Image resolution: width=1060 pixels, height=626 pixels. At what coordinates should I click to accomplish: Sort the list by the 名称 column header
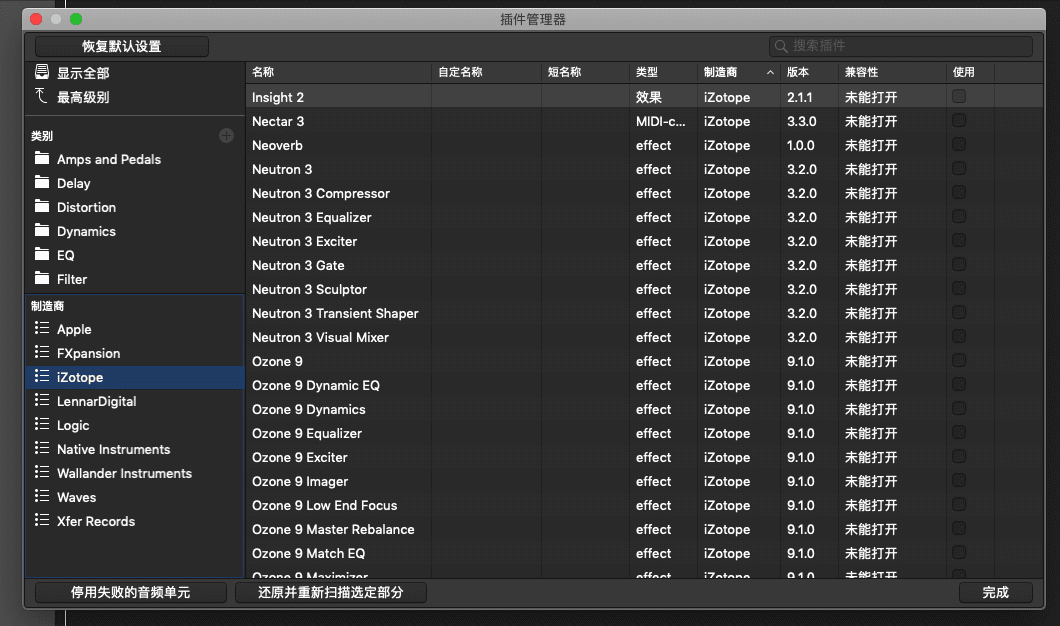(x=338, y=72)
